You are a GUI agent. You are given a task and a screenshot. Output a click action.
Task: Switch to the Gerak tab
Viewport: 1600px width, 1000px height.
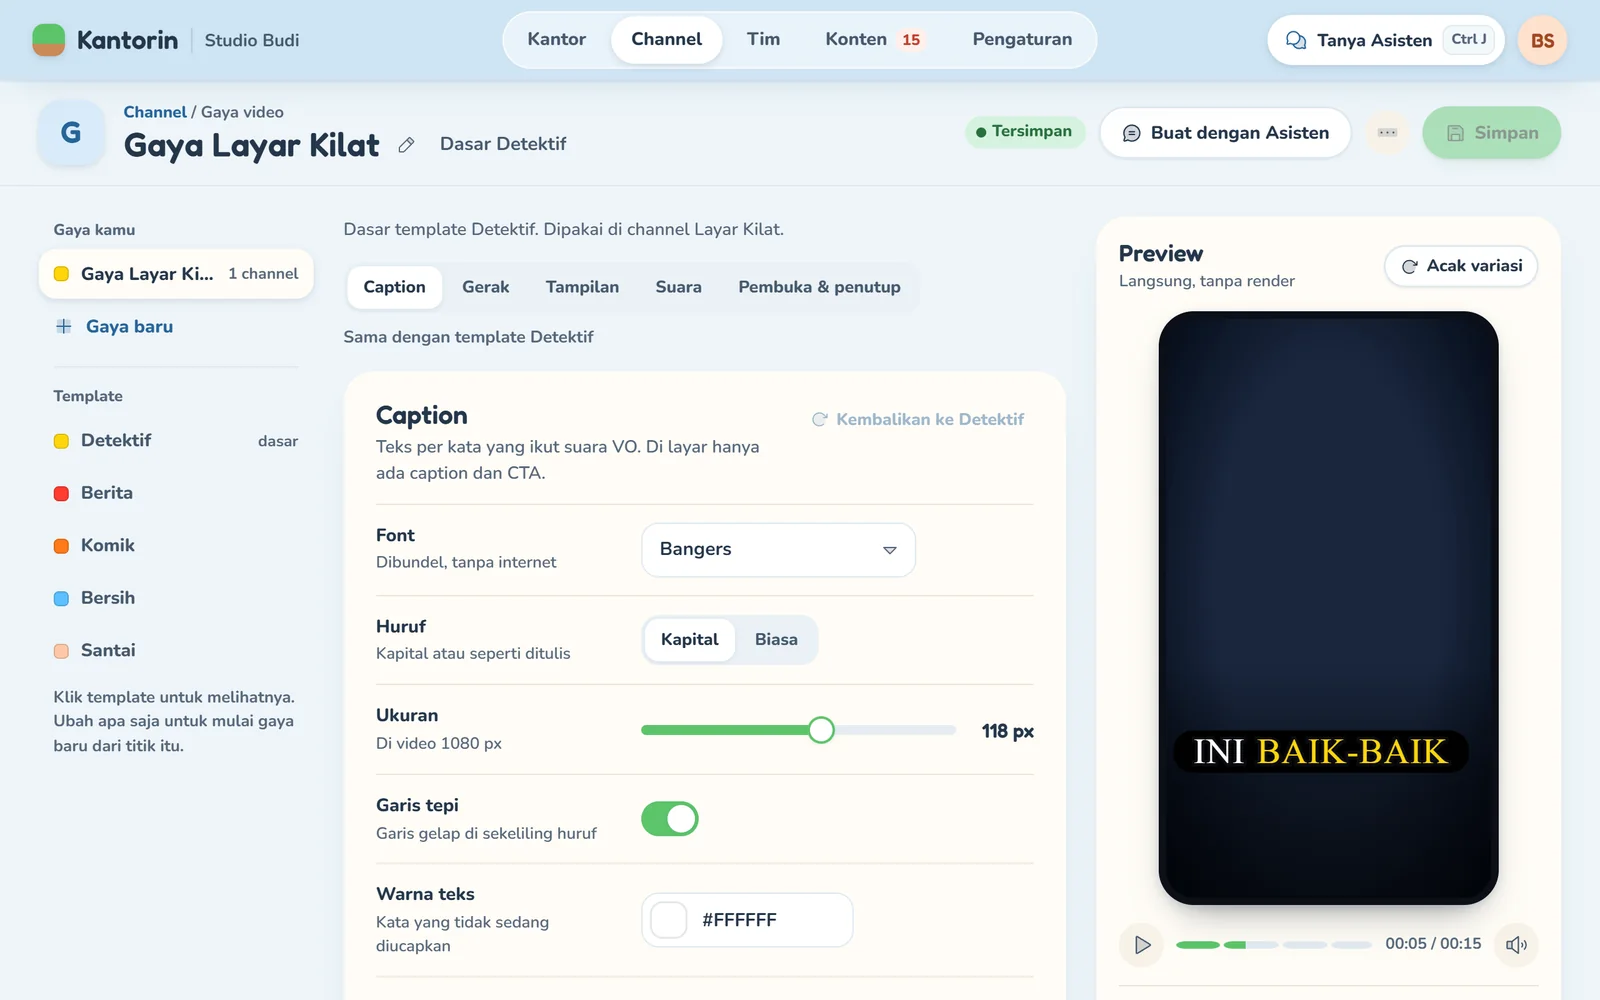[485, 287]
